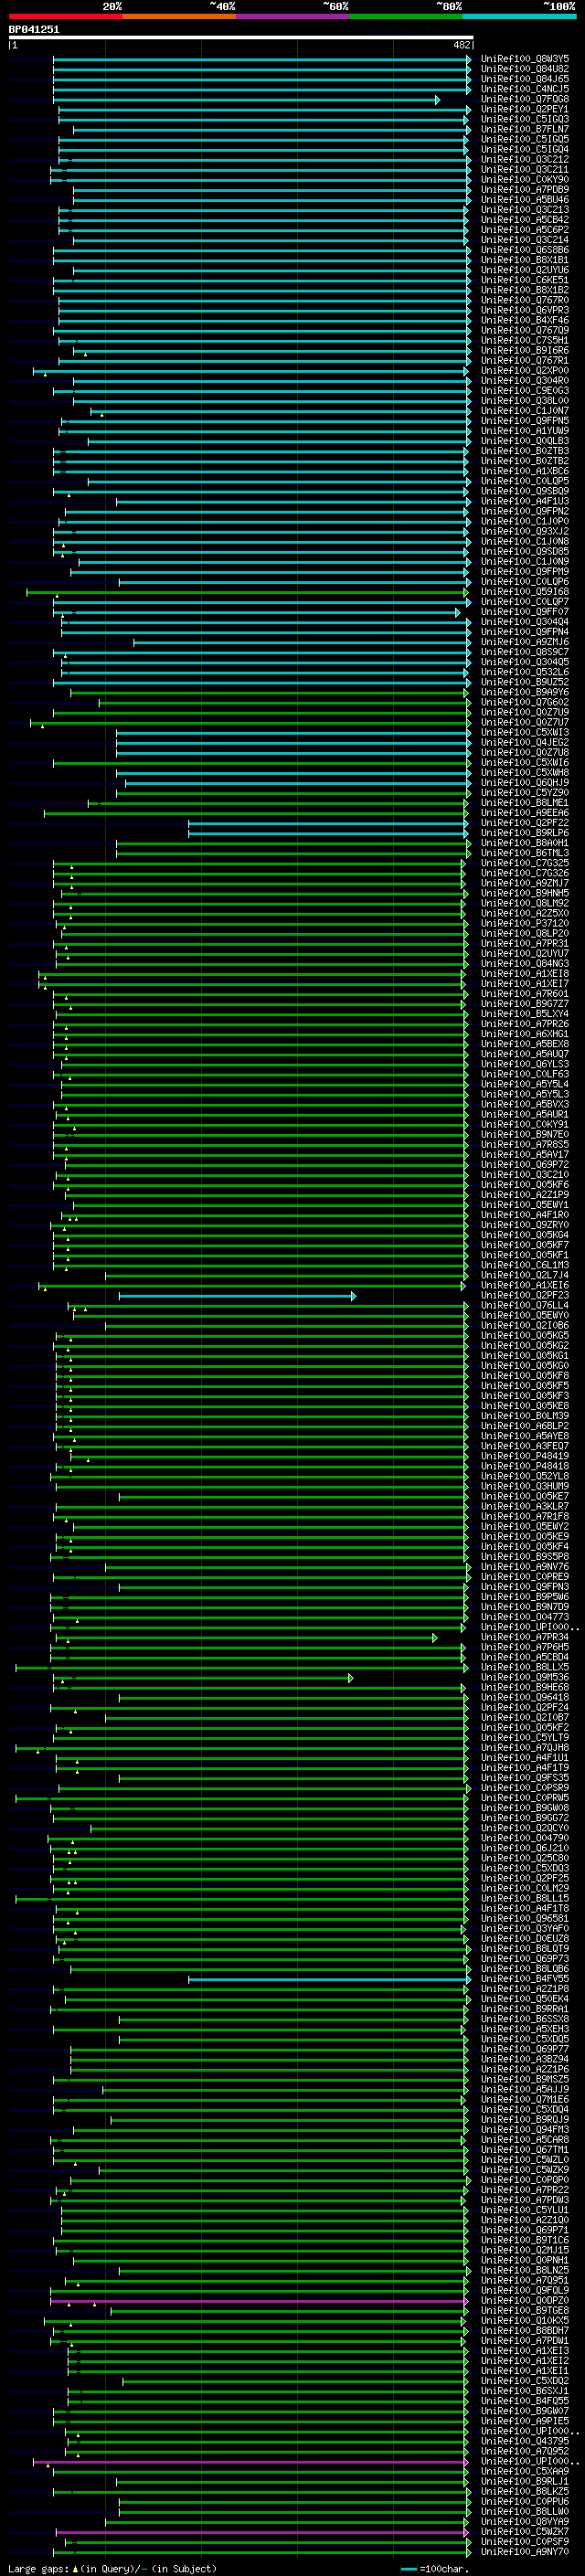
Task: Click the short cyan bar for UniRef100_Q7FQG8
Action: point(247,100)
